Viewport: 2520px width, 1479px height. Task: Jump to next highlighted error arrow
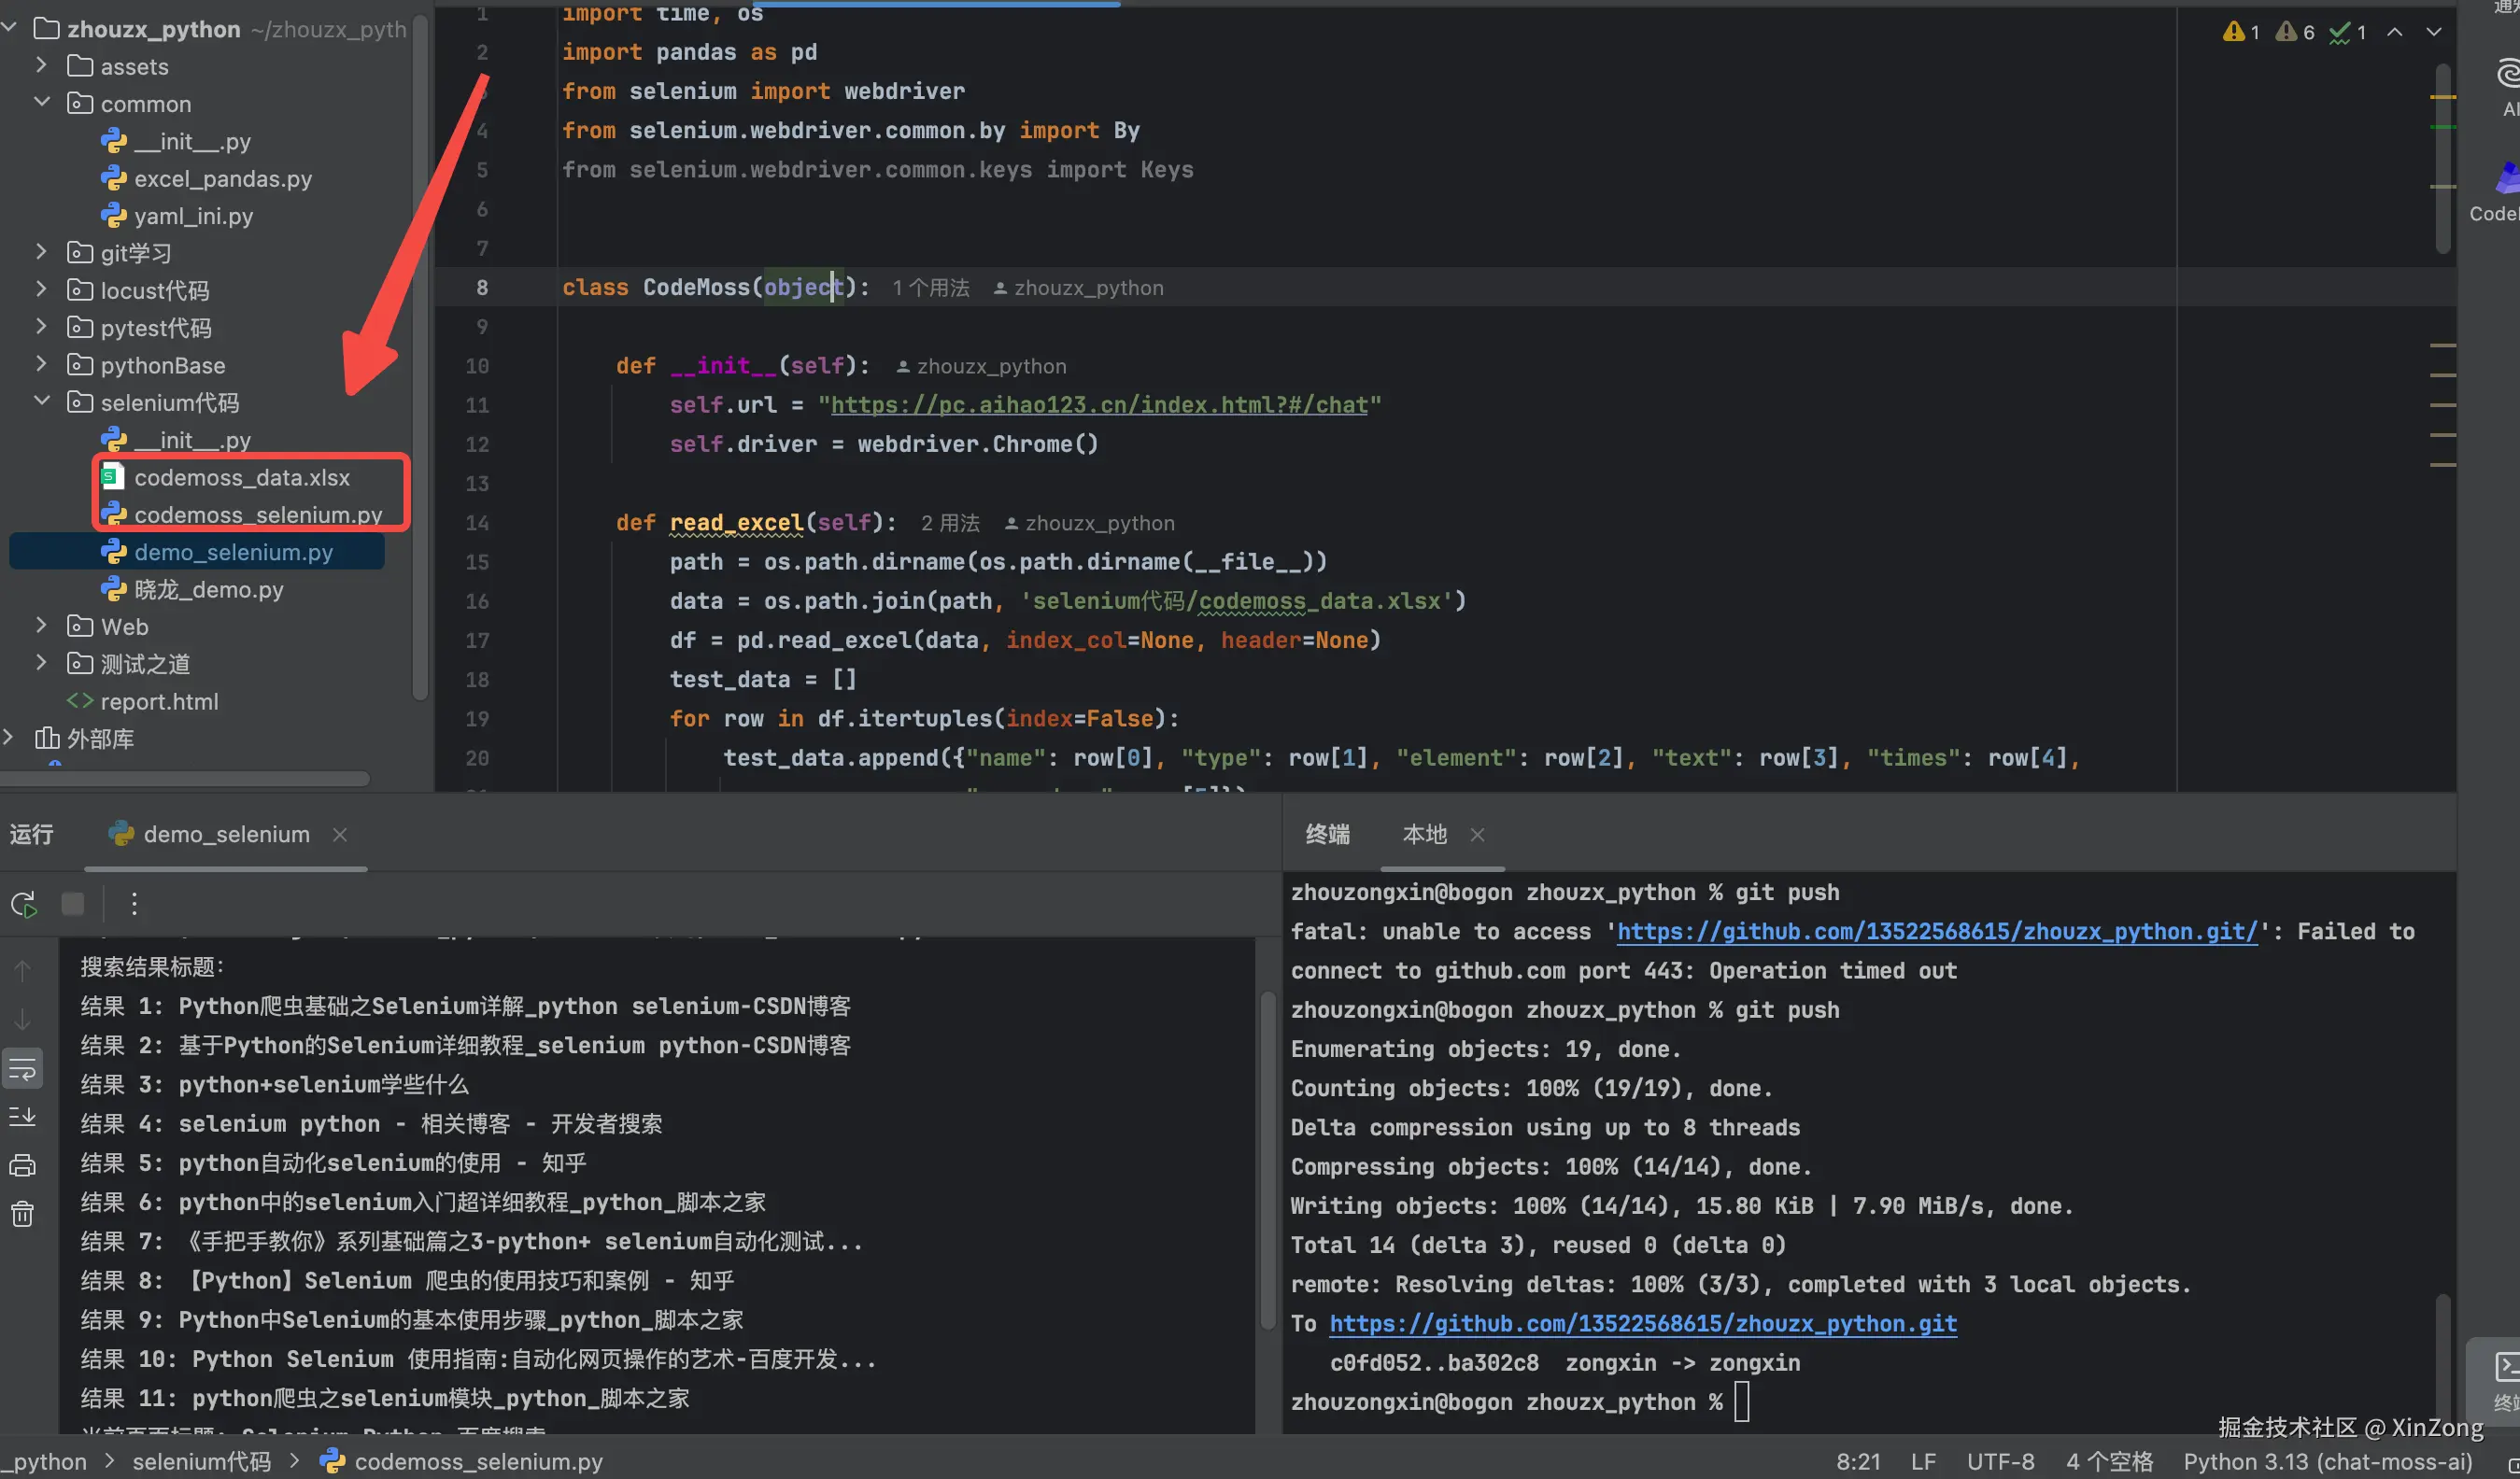tap(2434, 32)
